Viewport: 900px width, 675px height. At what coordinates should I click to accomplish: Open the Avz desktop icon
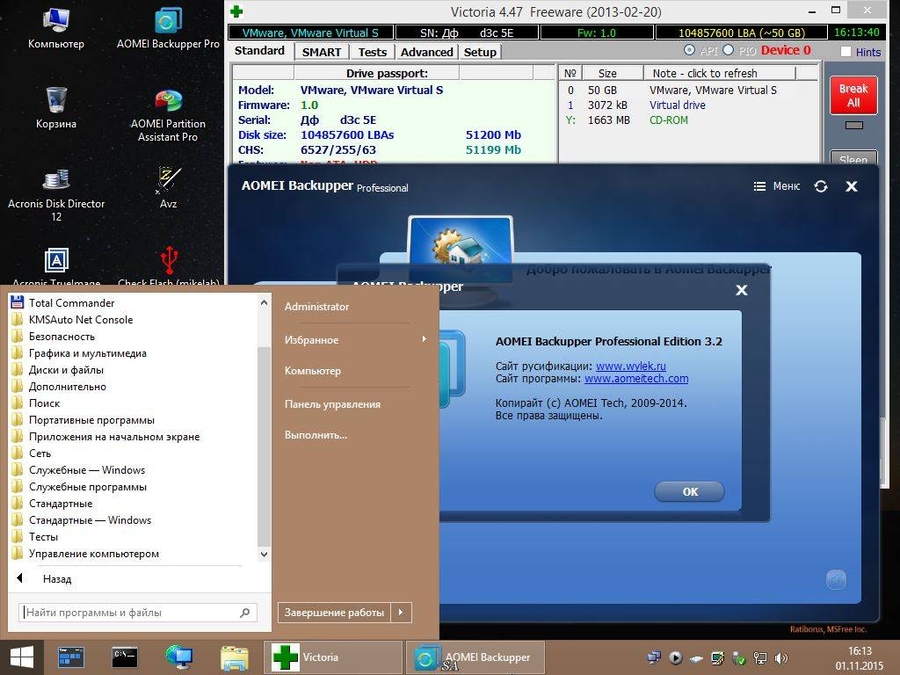coord(168,181)
